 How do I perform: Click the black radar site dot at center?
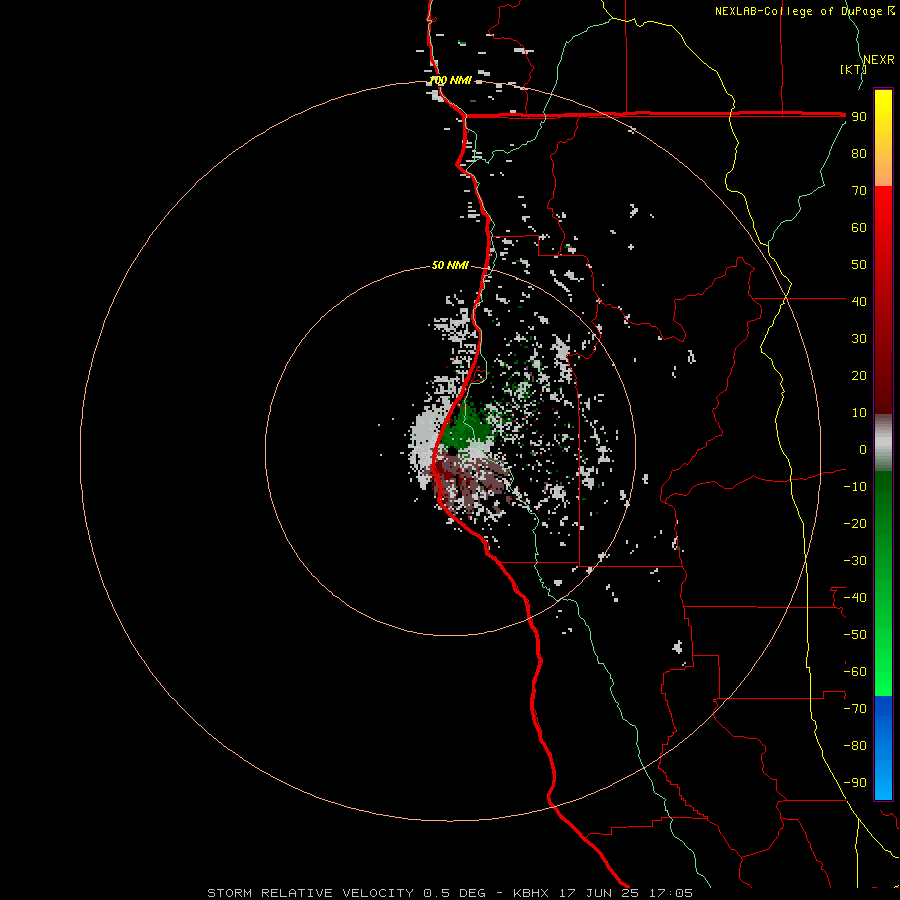(452, 451)
